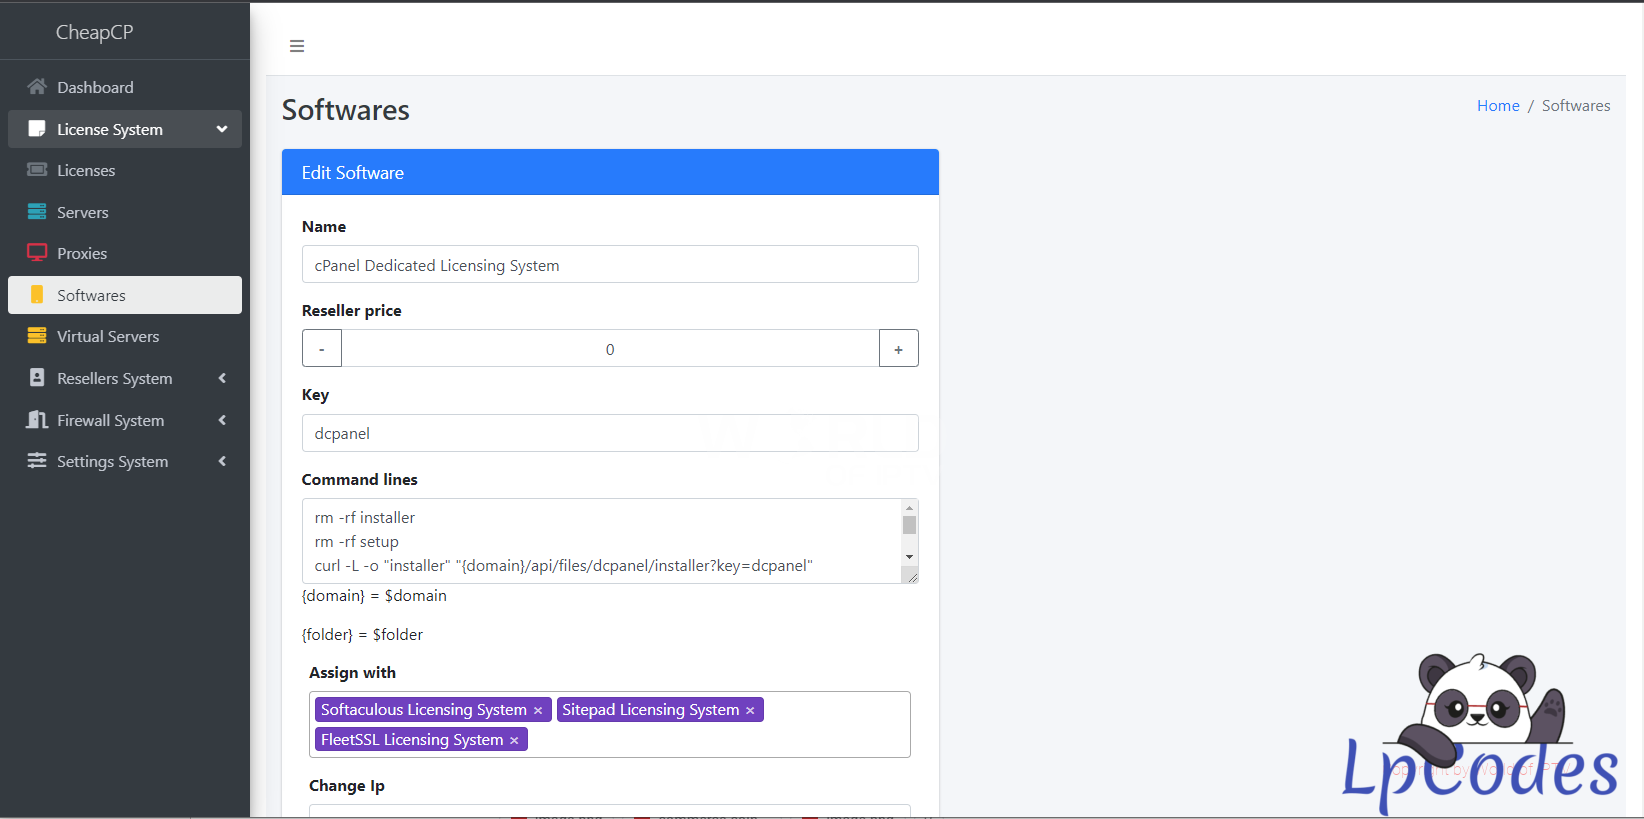Click the hamburger sidebar toggle icon
The height and width of the screenshot is (819, 1644).
(297, 46)
